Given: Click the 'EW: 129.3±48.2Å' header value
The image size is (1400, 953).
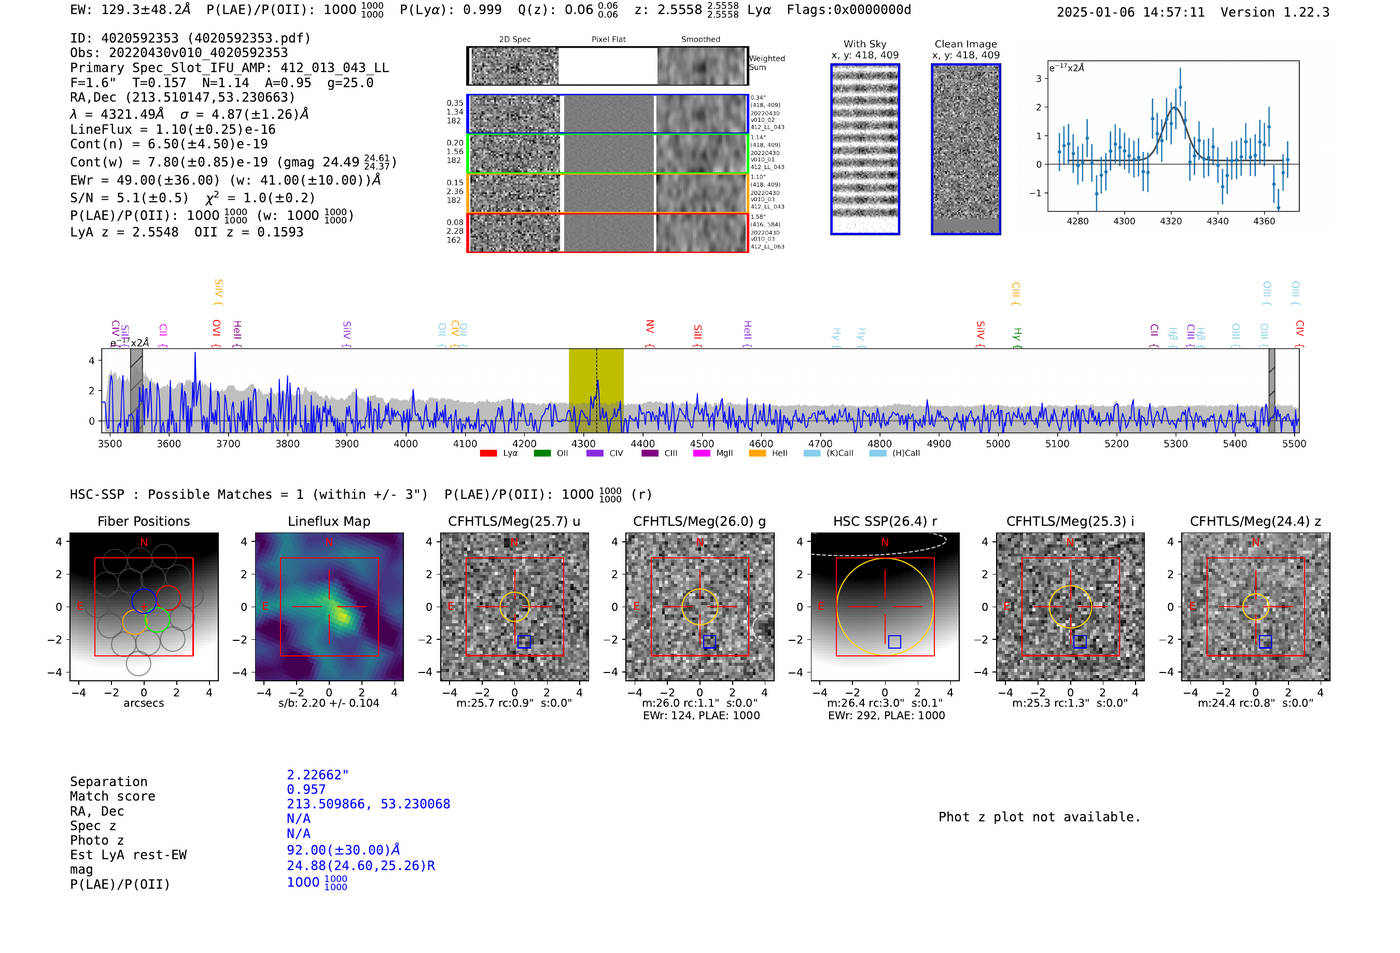Looking at the screenshot, I should [x=130, y=9].
